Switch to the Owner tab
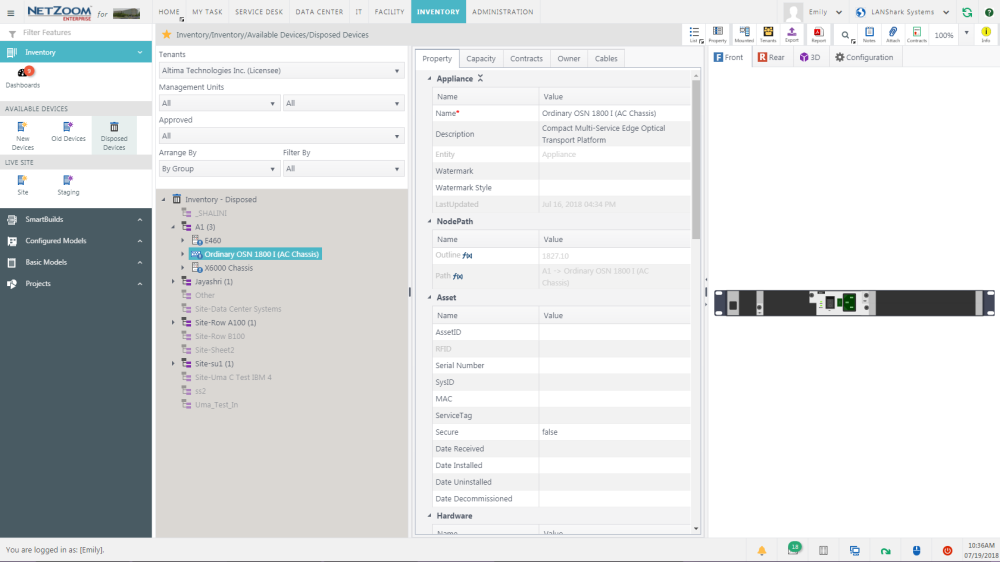 click(x=568, y=59)
